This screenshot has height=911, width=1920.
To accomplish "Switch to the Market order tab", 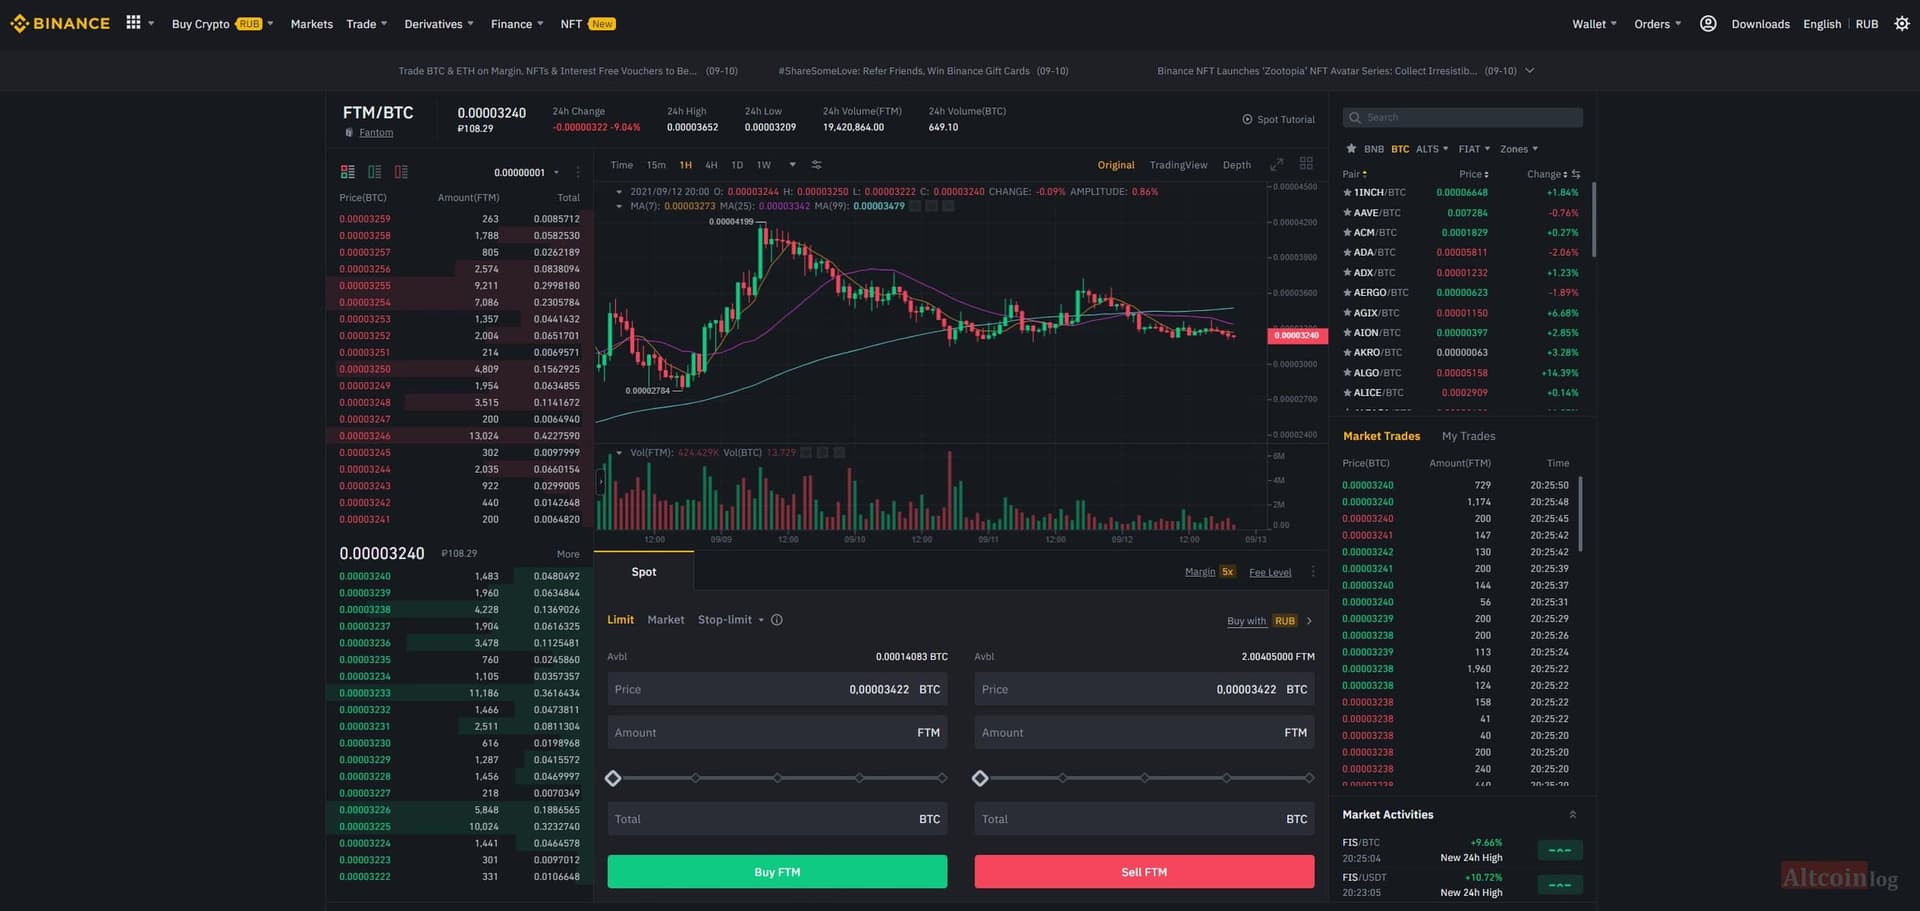I will (x=666, y=620).
